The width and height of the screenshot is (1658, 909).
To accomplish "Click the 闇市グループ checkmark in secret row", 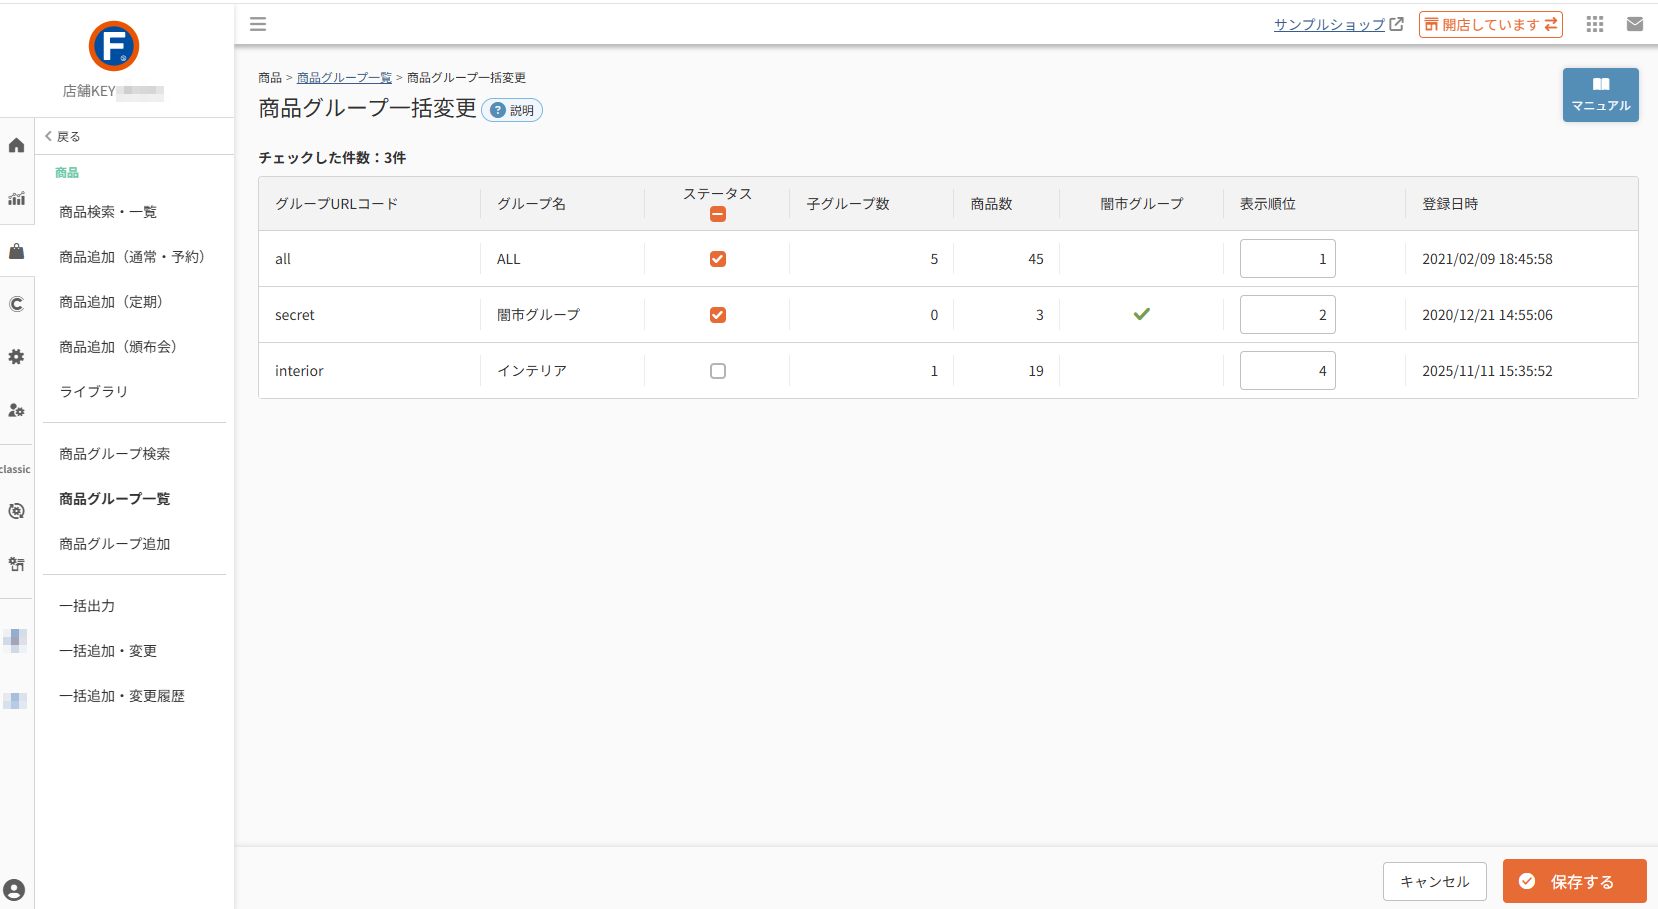I will (x=1141, y=314).
